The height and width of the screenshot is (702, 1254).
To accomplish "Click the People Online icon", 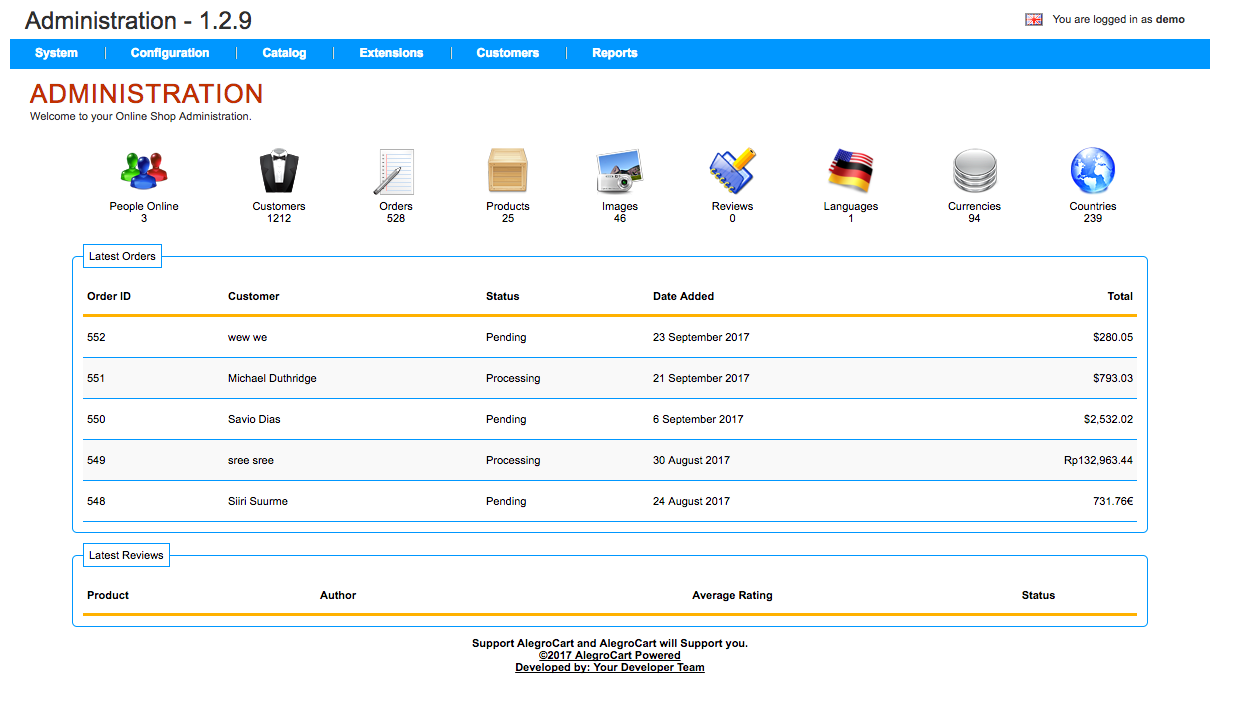I will (x=144, y=171).
